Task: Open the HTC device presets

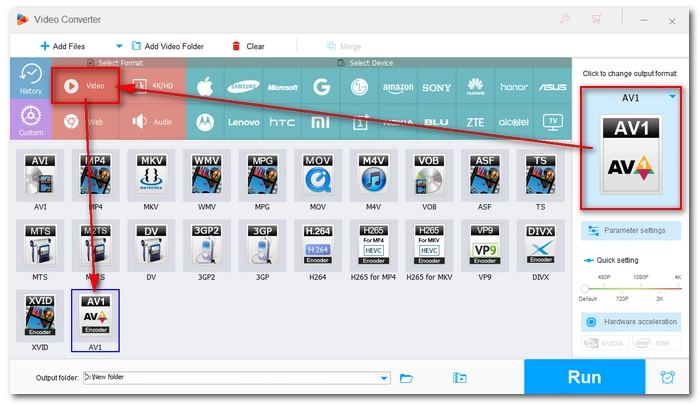Action: 282,122
